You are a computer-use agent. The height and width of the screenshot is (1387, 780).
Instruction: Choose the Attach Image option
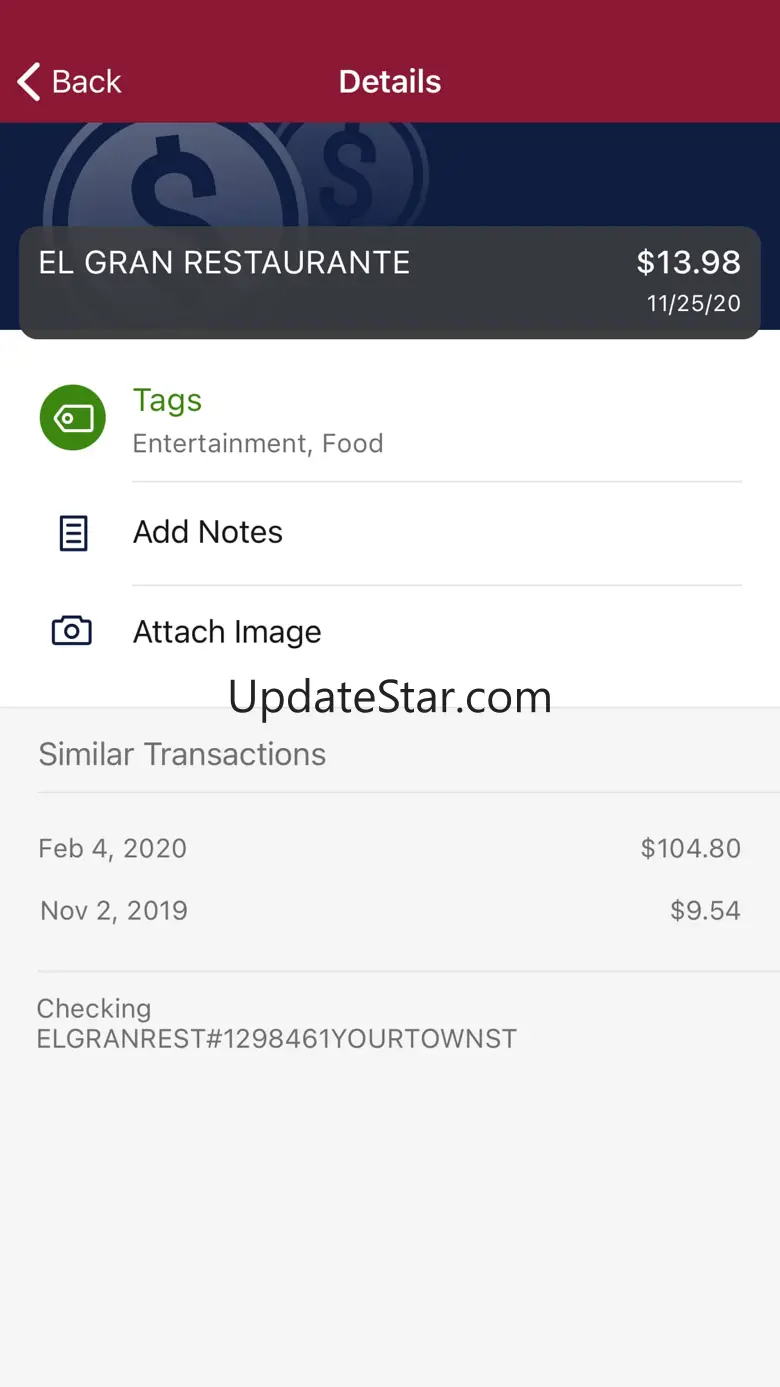pos(227,632)
